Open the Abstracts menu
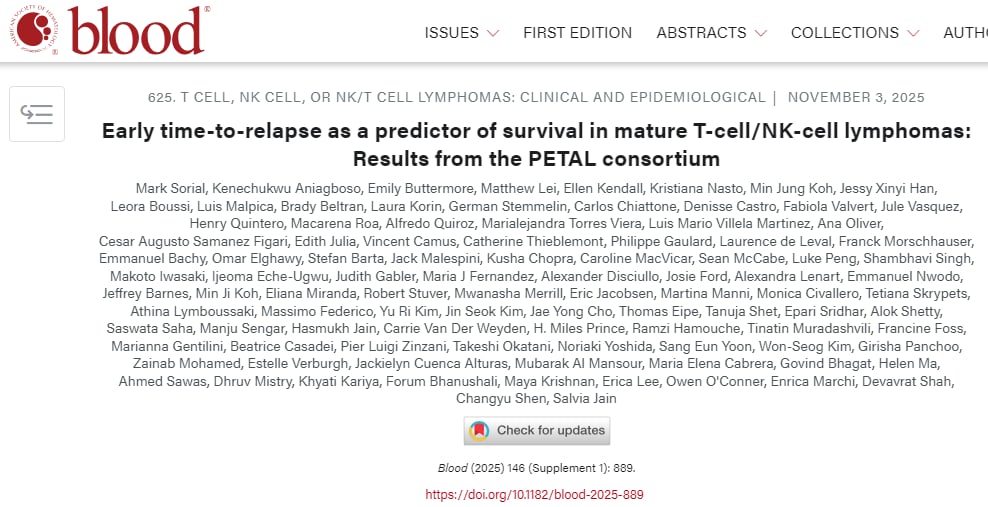 [x=701, y=33]
